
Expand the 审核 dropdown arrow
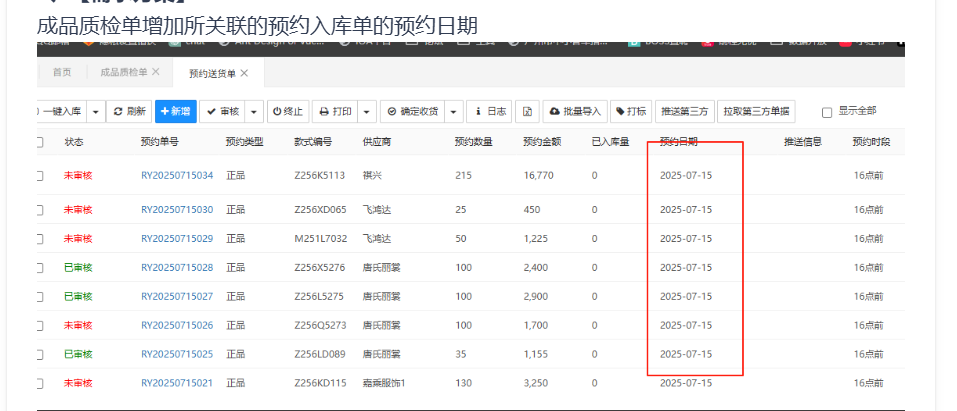click(256, 111)
